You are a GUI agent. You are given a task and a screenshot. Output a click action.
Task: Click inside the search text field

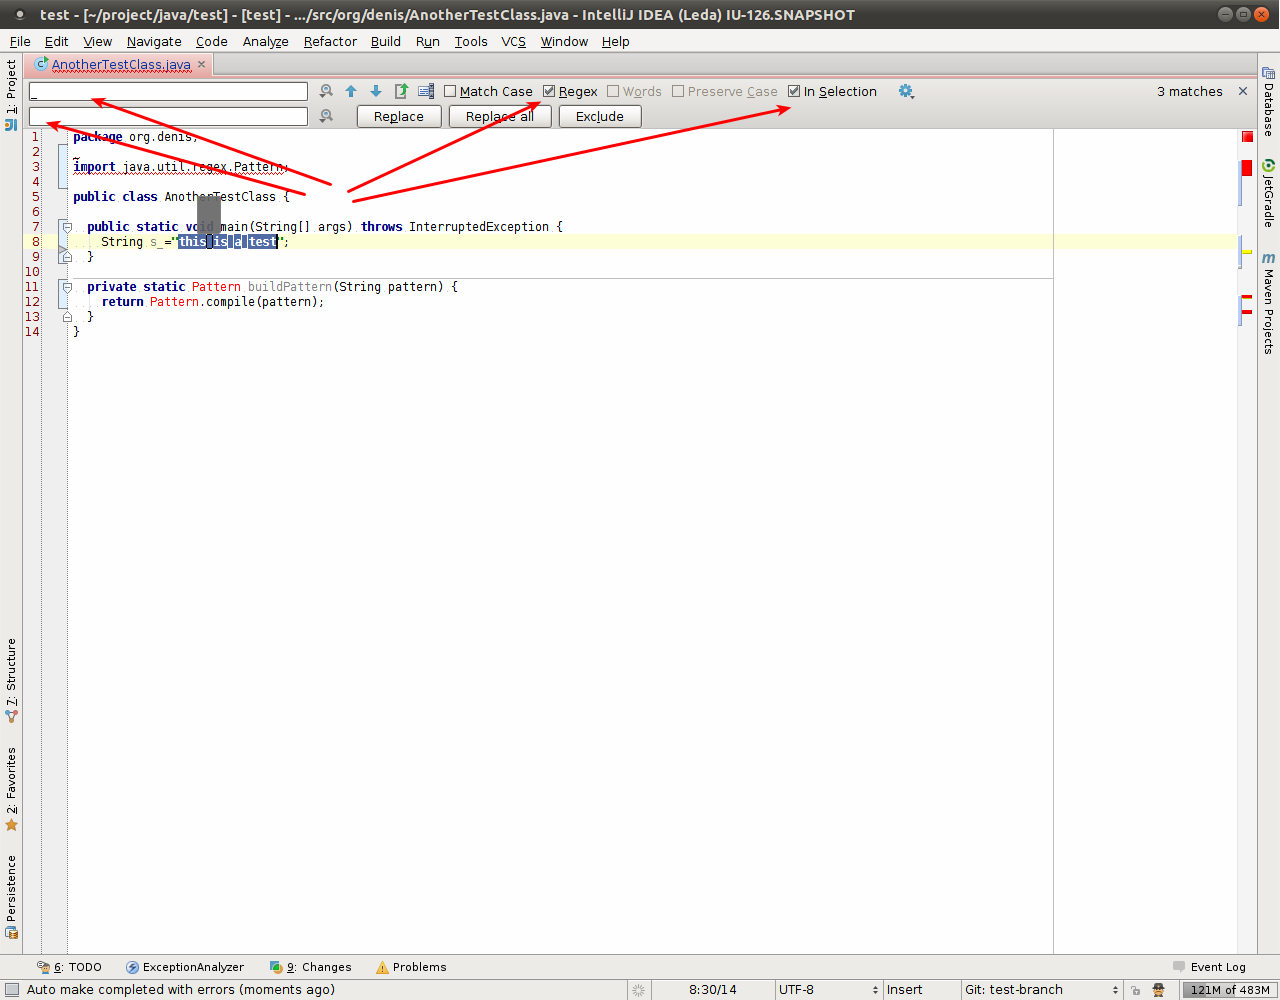click(x=168, y=91)
